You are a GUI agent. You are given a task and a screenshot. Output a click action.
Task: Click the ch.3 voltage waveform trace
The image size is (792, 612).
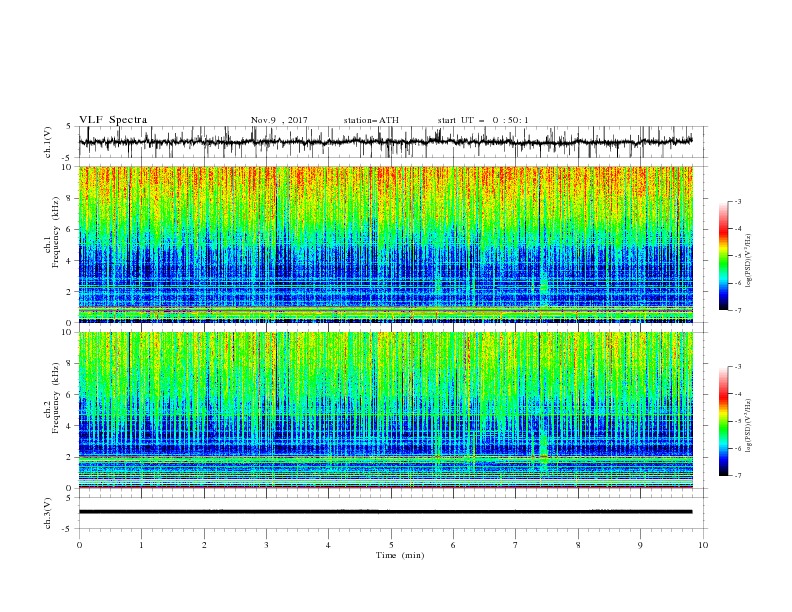pos(385,512)
